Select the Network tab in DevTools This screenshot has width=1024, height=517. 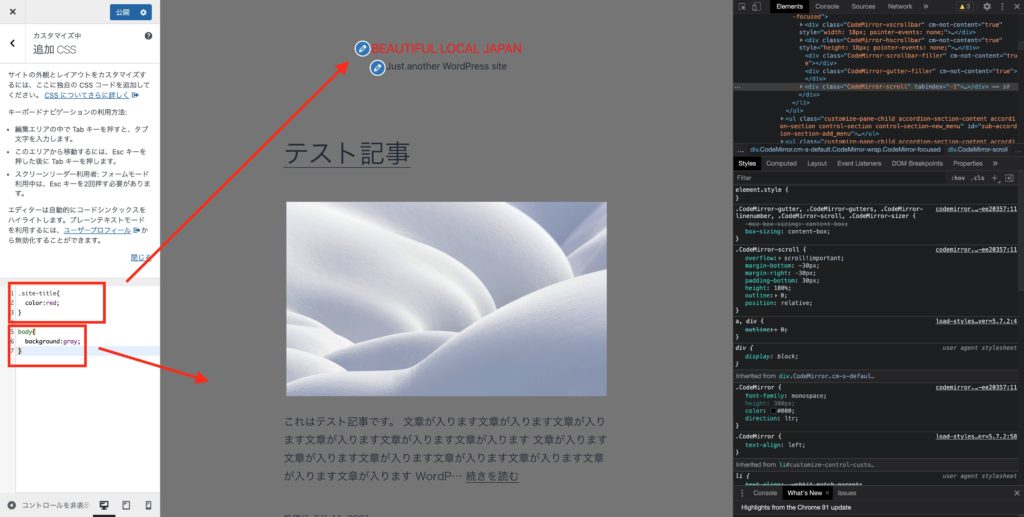pos(900,7)
